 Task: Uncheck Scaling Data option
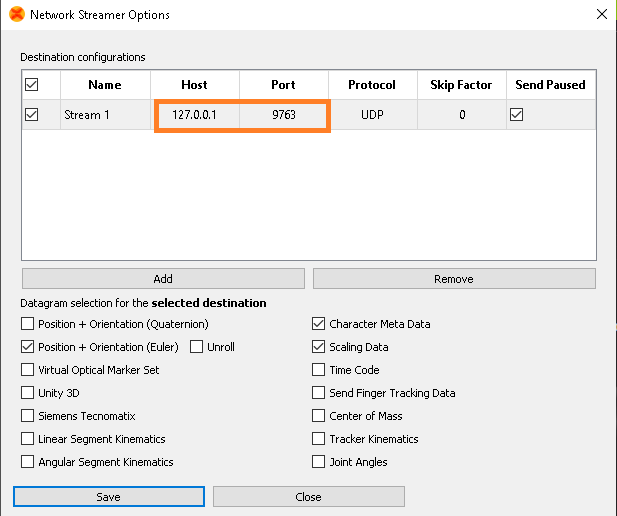tap(318, 347)
